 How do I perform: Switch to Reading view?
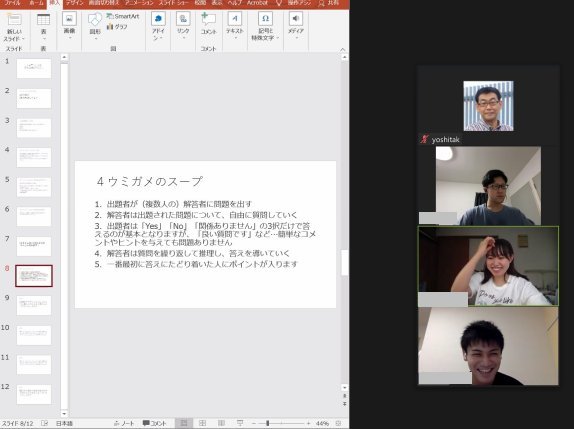click(221, 423)
